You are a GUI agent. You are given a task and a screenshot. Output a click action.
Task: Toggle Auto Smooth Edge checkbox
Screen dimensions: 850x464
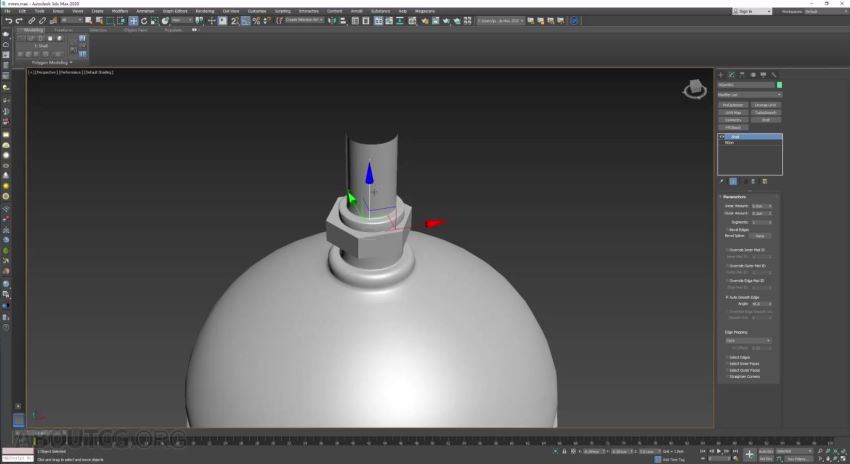point(727,298)
